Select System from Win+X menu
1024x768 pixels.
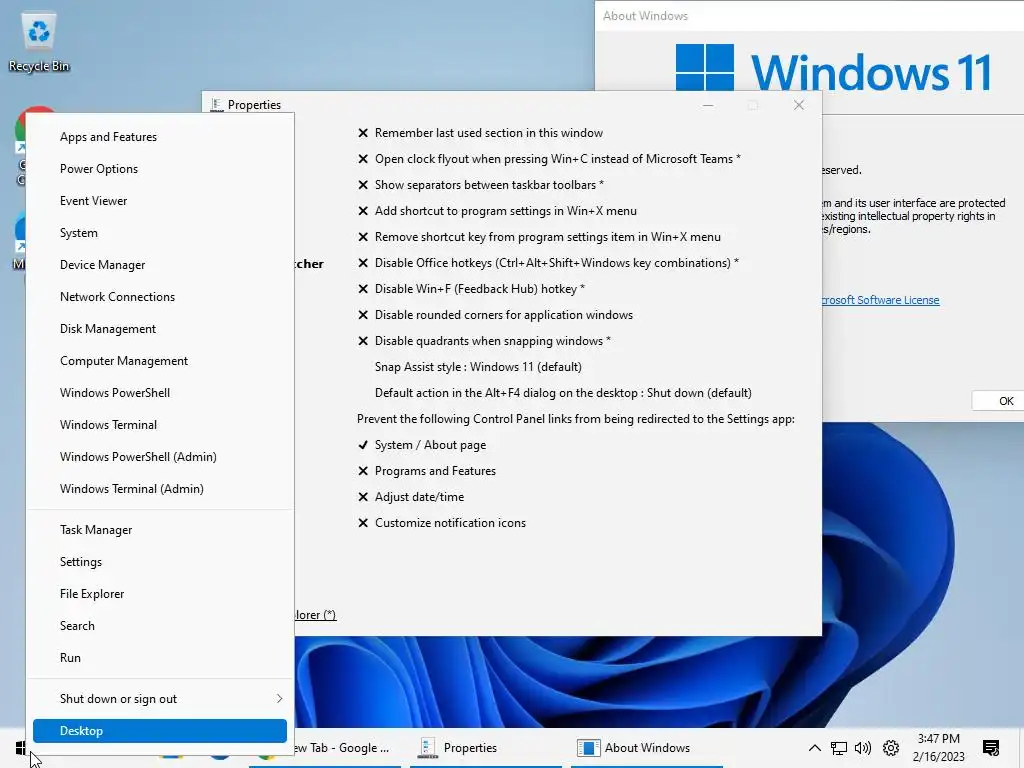tap(160, 232)
